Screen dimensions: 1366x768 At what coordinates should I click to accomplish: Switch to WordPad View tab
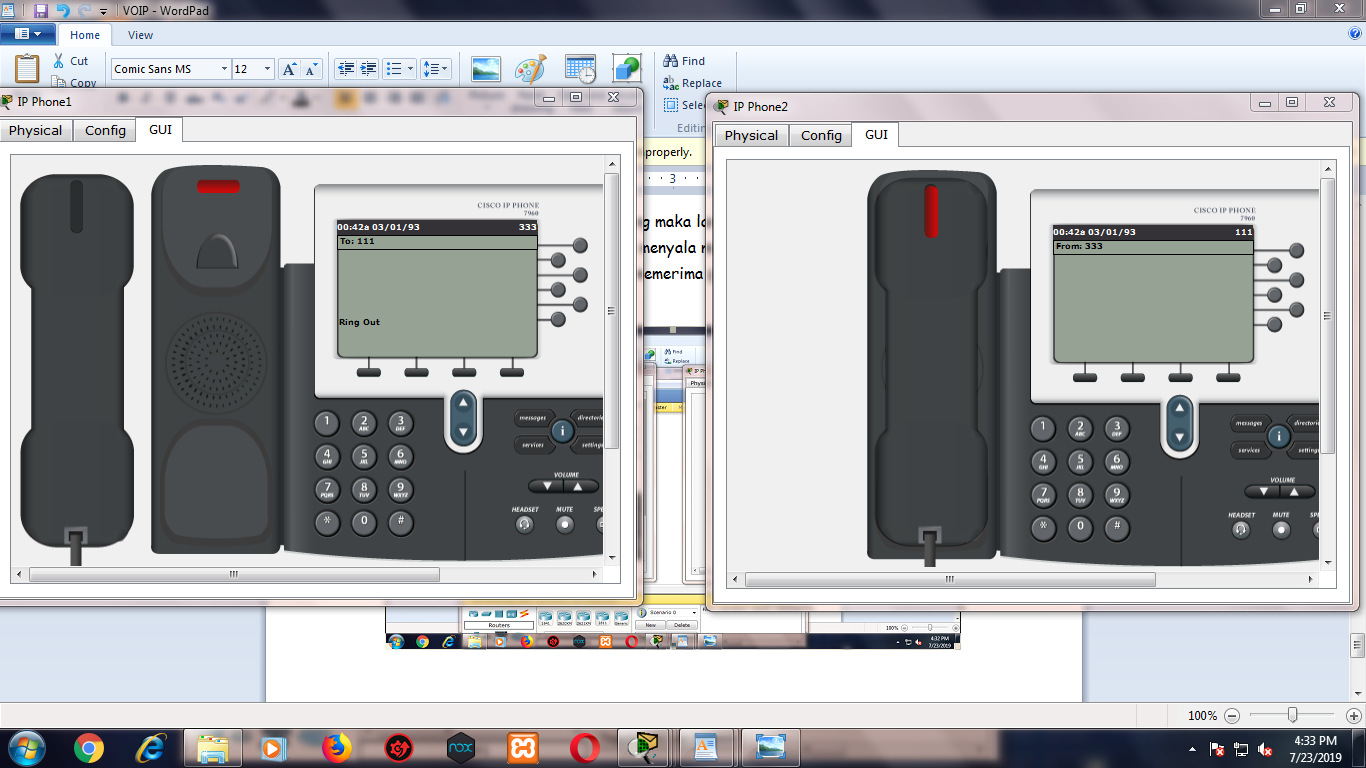(141, 35)
